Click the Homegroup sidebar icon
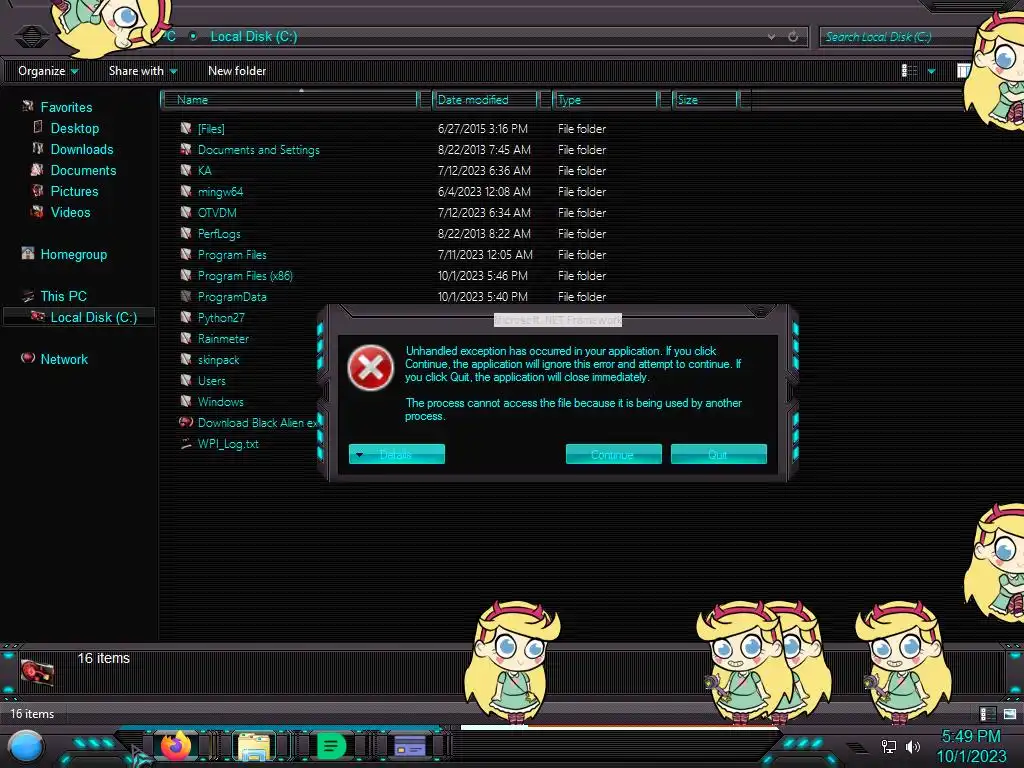 coord(27,253)
